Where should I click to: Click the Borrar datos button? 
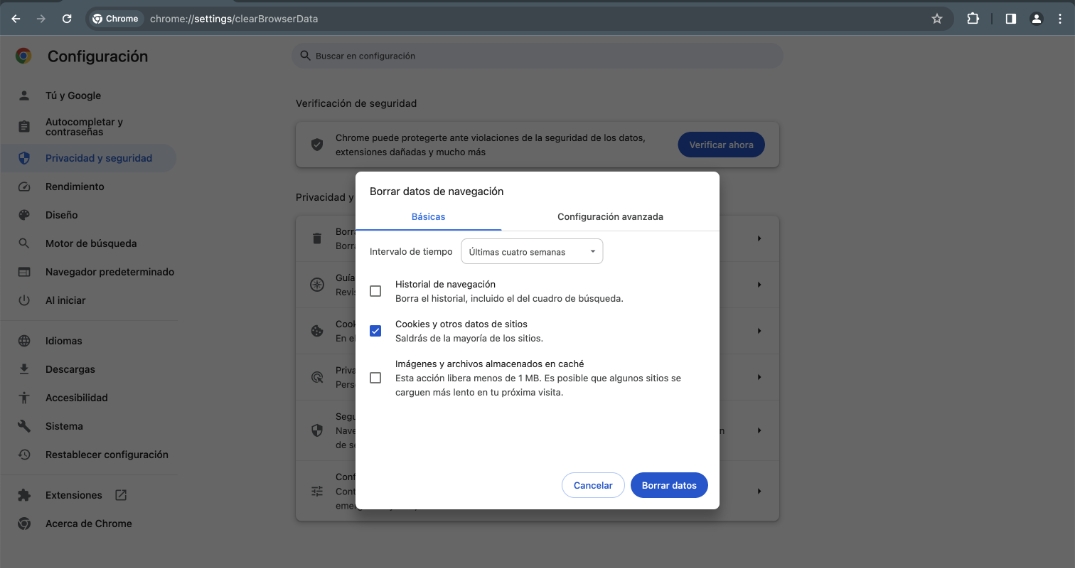[x=669, y=485]
